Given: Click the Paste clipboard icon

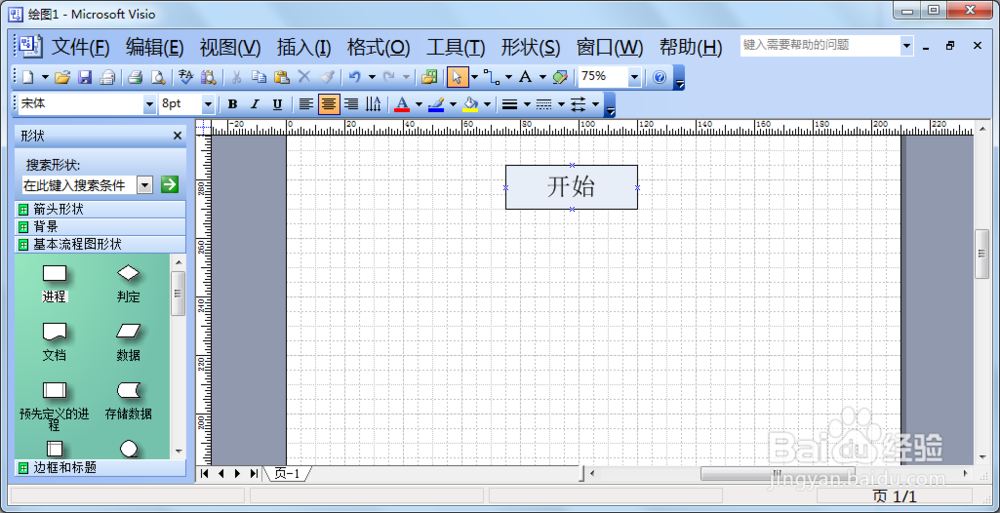Looking at the screenshot, I should (282, 78).
